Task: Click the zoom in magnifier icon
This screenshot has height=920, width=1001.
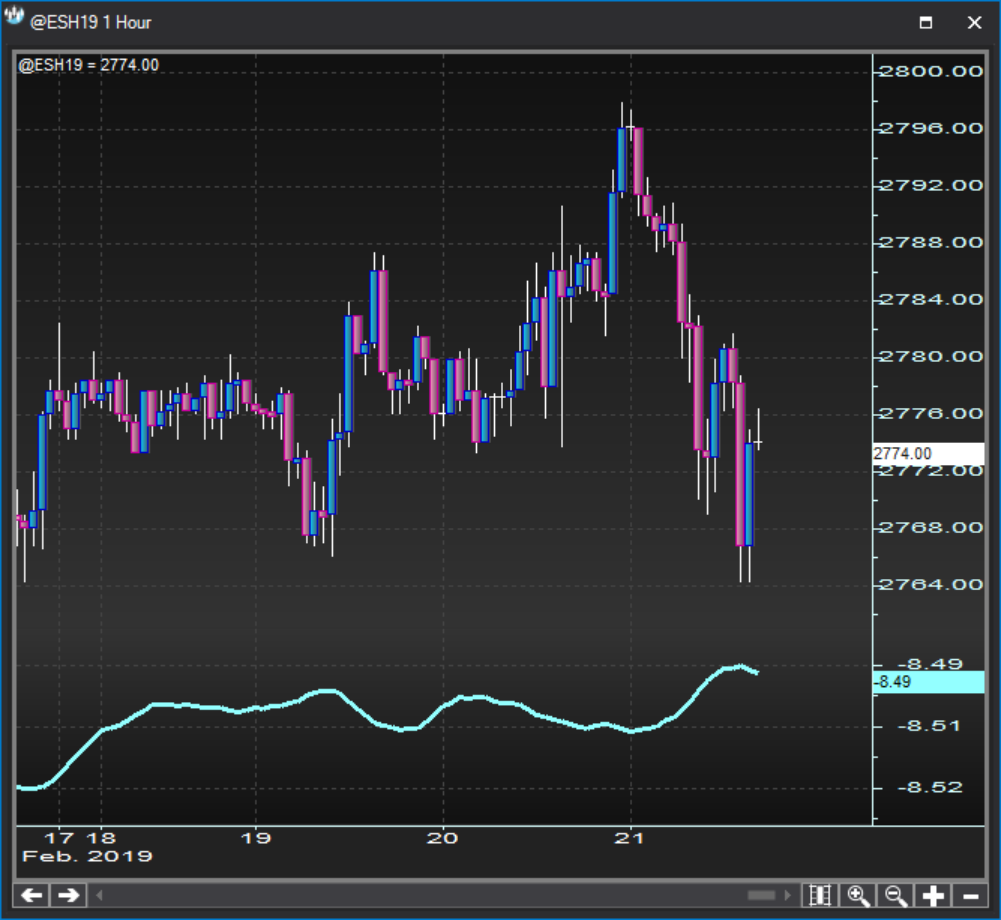Action: click(x=858, y=895)
